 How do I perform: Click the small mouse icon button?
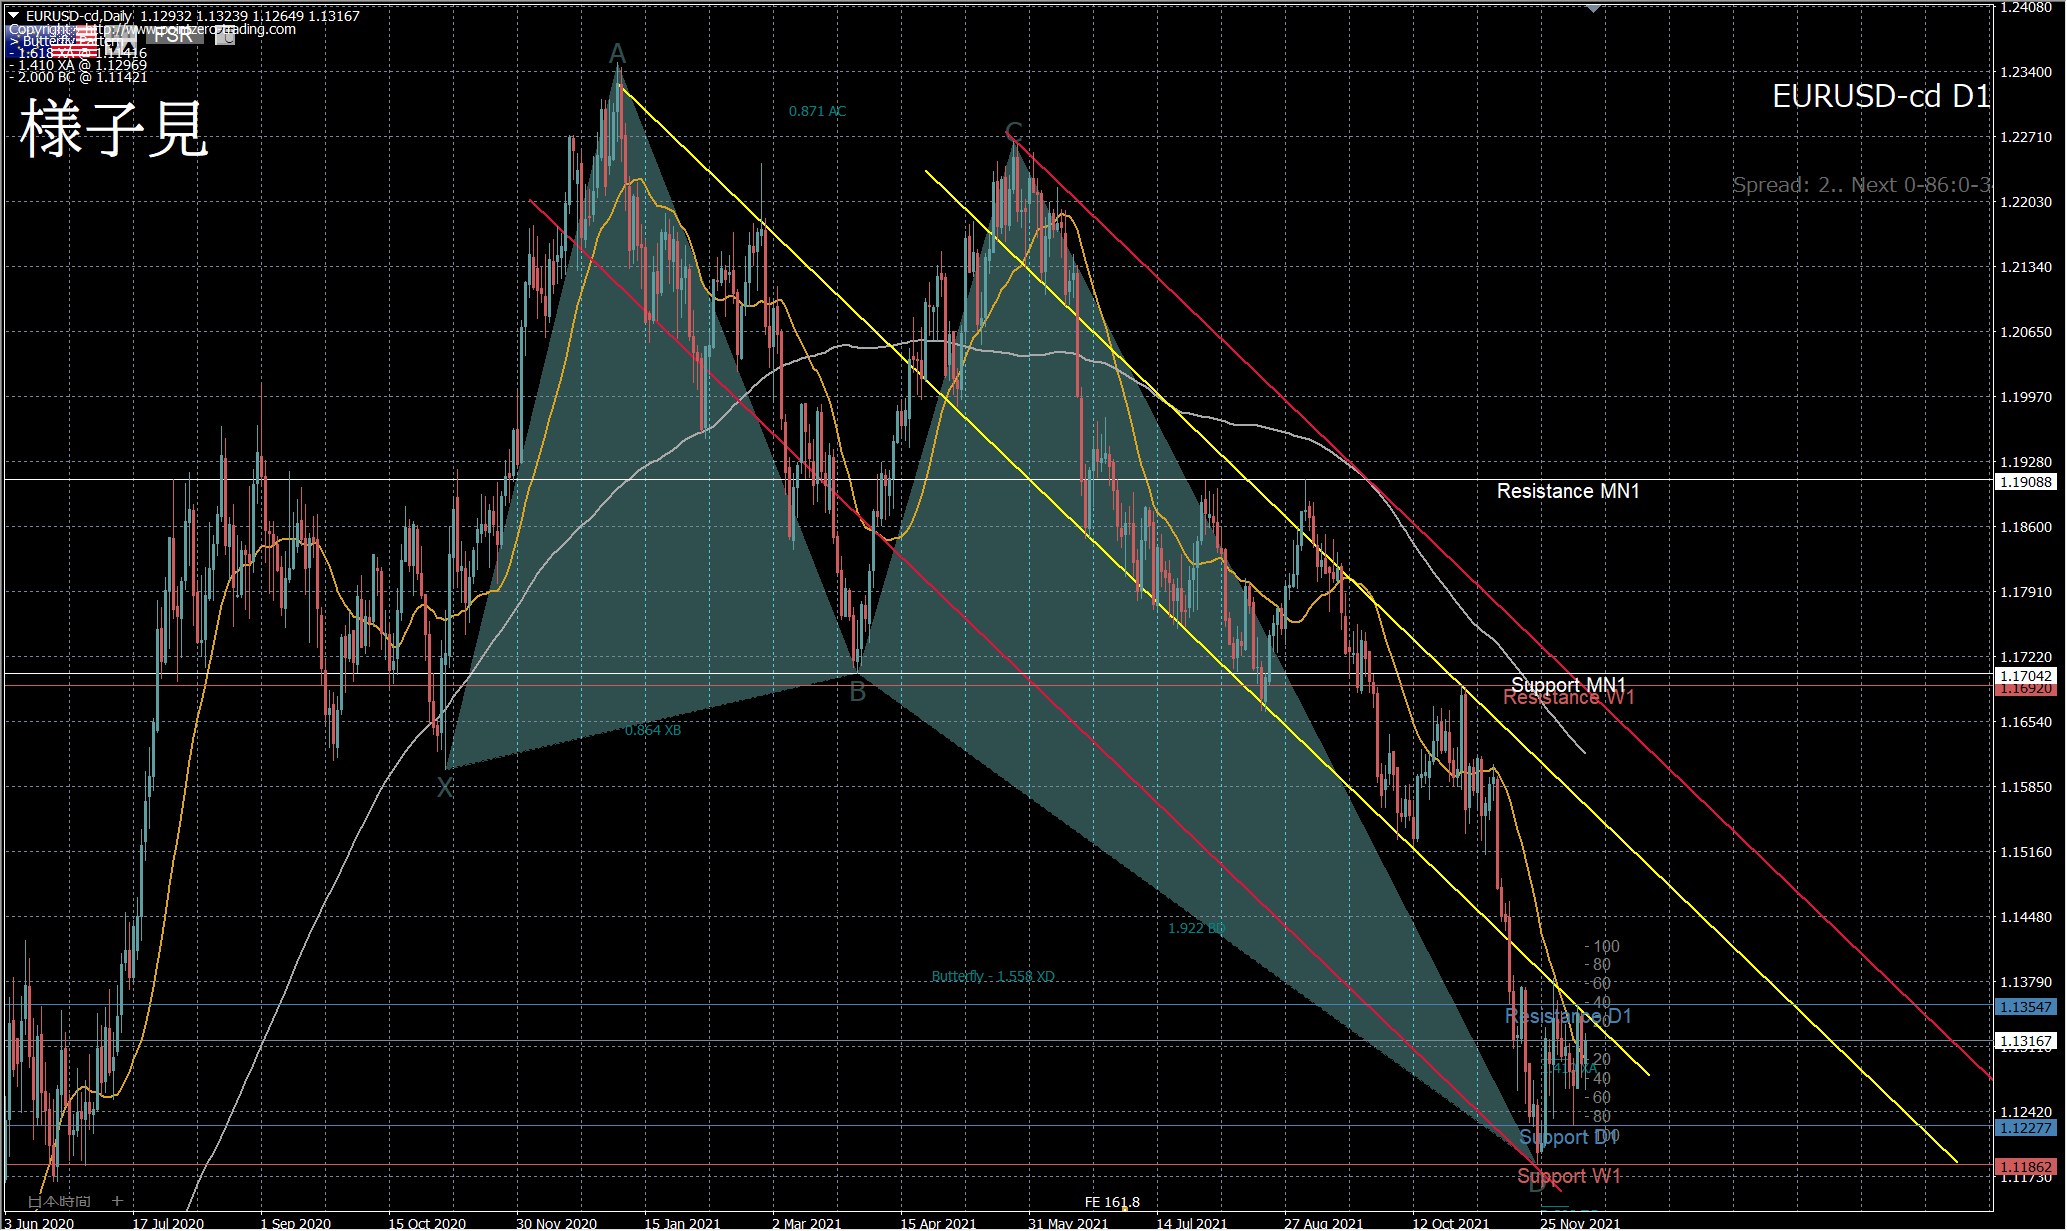pos(225,36)
